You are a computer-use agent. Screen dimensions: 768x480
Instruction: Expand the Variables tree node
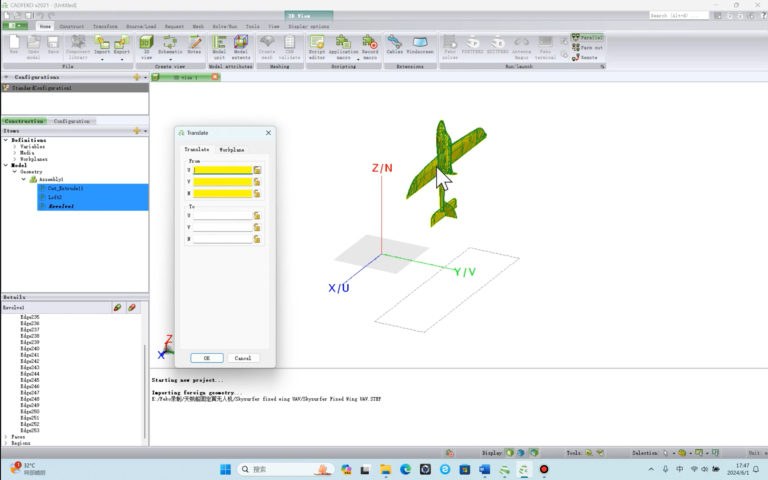pos(15,146)
